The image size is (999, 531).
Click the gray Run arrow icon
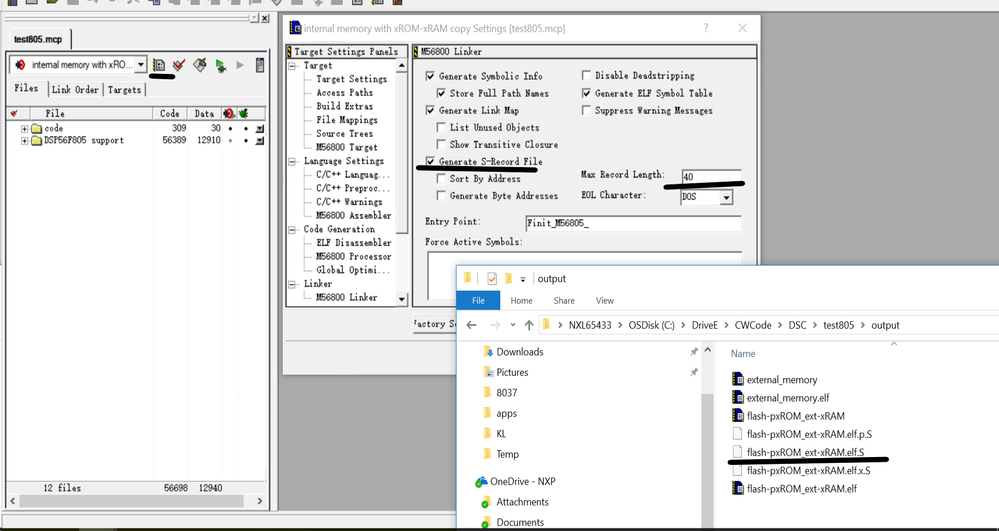coord(240,65)
